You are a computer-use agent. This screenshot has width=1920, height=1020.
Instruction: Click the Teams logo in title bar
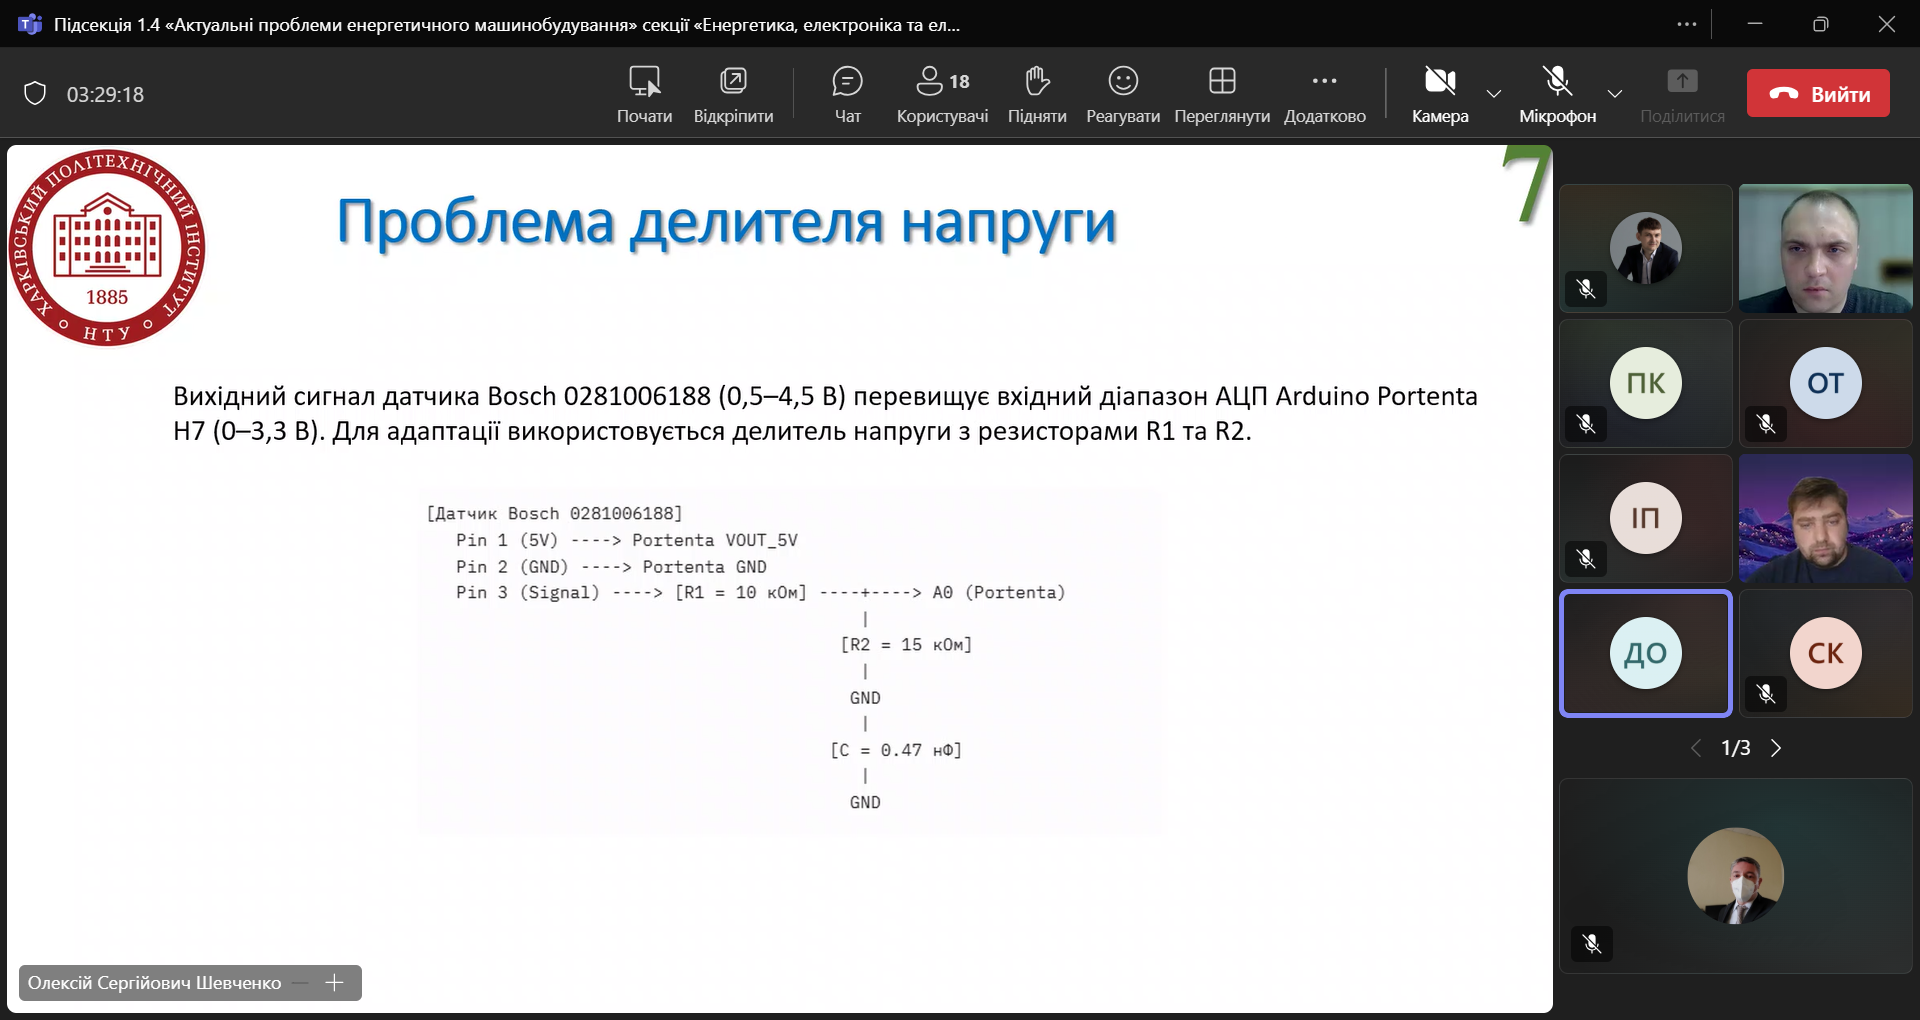(29, 24)
